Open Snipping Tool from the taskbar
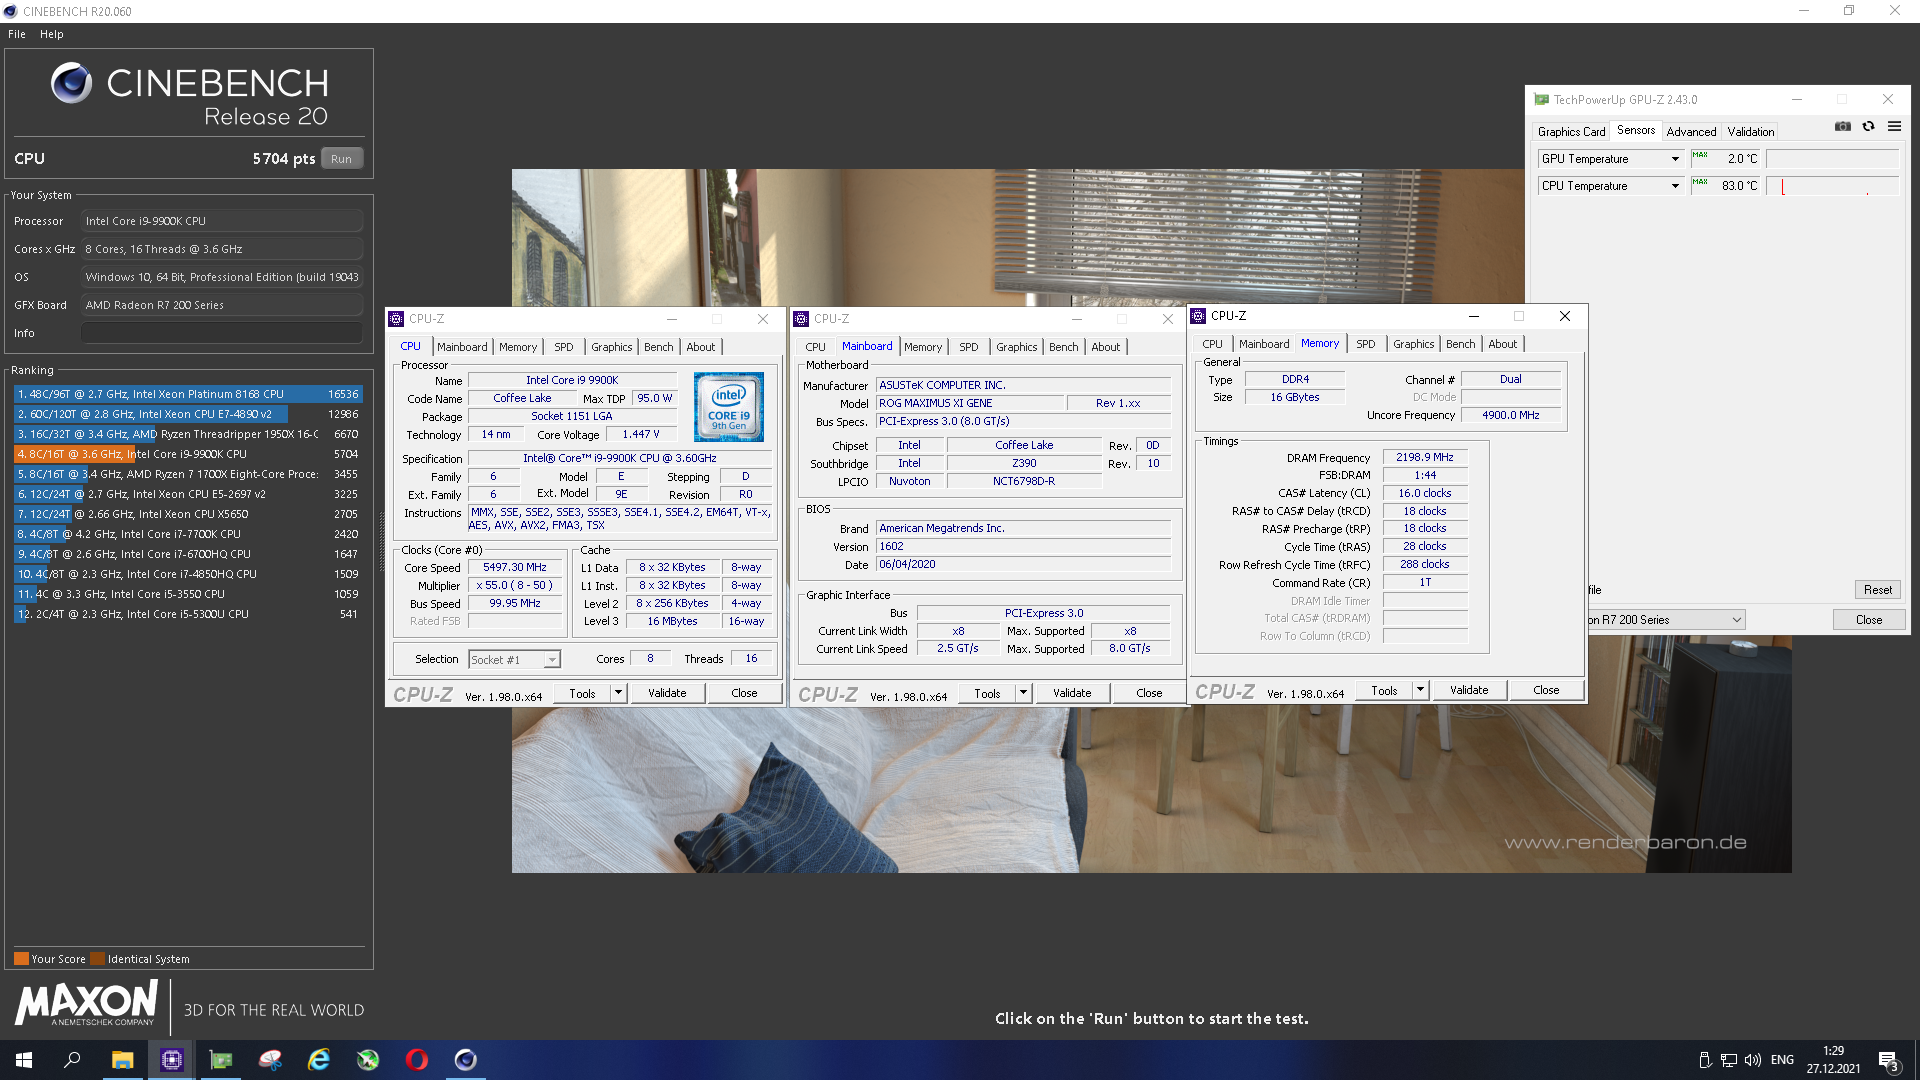Viewport: 1920px width, 1080px height. (270, 1060)
